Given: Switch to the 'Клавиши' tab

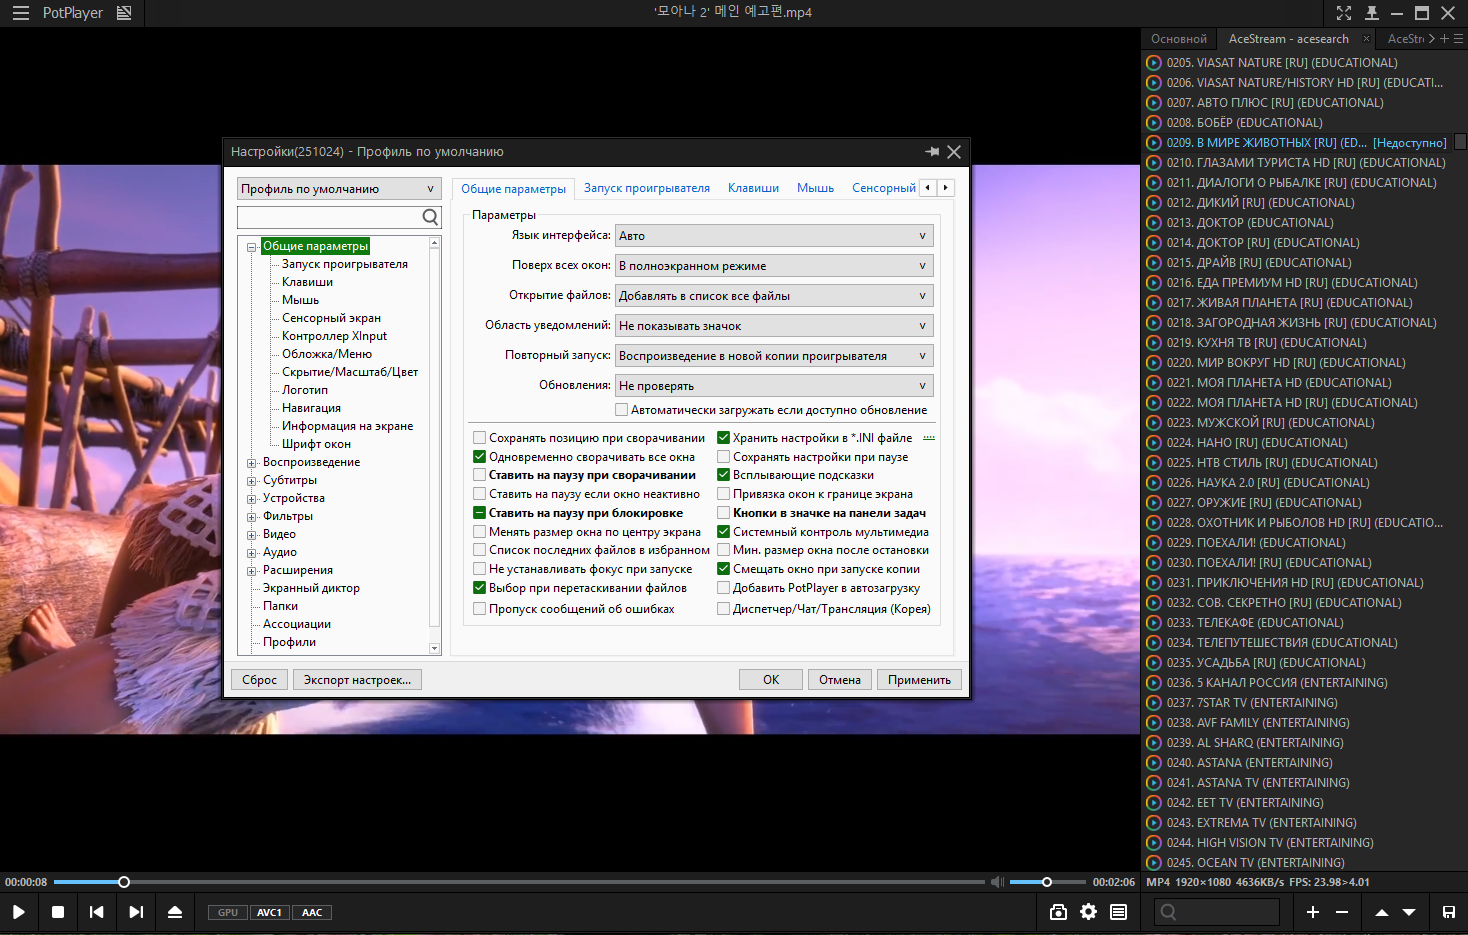Looking at the screenshot, I should coord(753,188).
